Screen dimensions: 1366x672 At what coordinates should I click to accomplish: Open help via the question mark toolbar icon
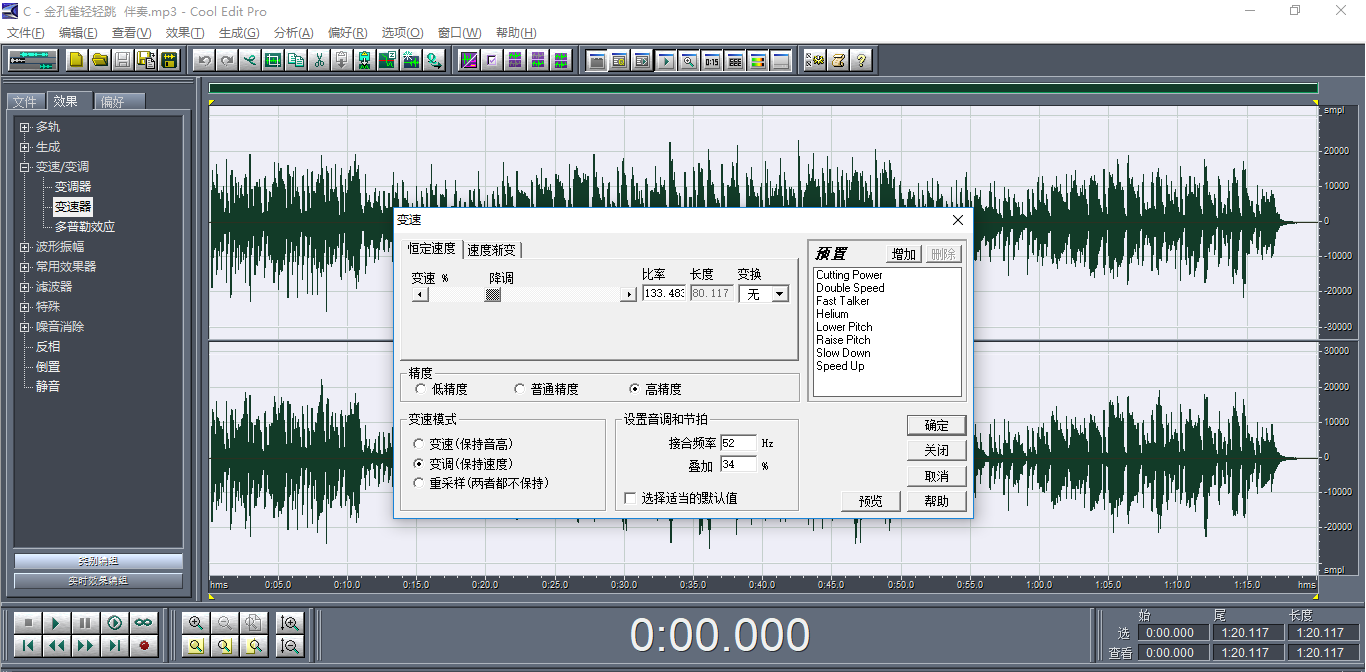click(863, 60)
